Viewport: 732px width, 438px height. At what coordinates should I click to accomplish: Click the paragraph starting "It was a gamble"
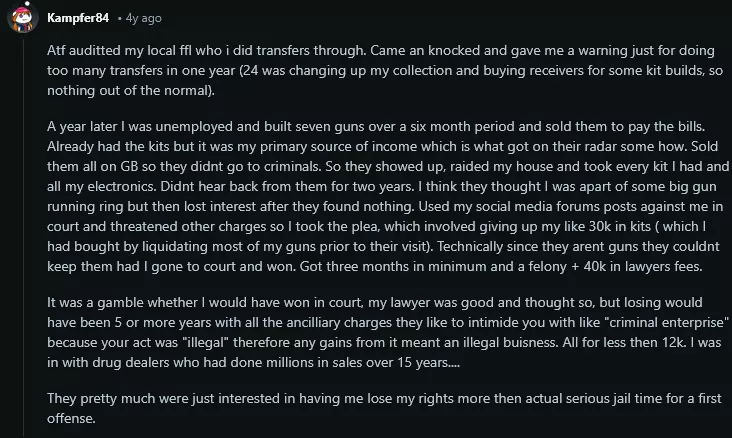pos(380,341)
